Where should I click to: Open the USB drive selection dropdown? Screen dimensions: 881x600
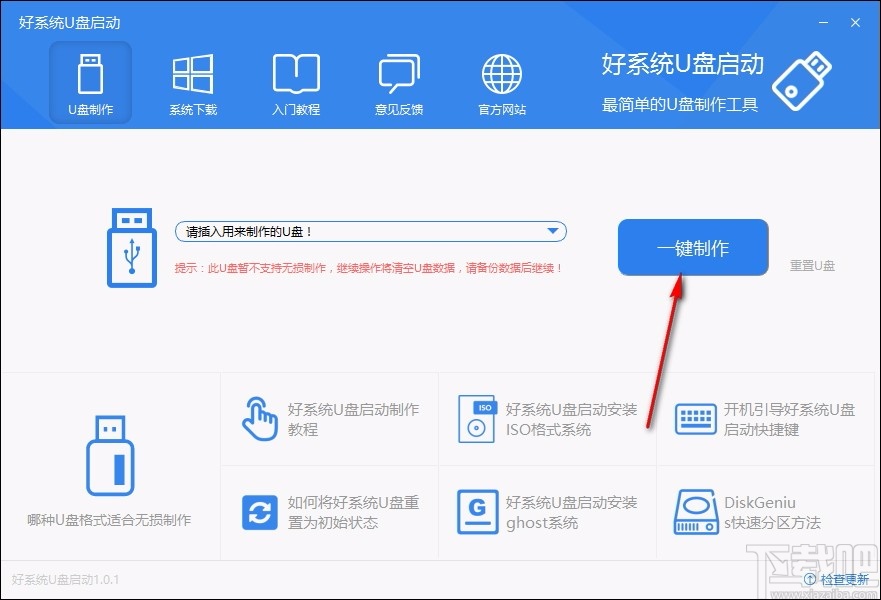pos(556,230)
